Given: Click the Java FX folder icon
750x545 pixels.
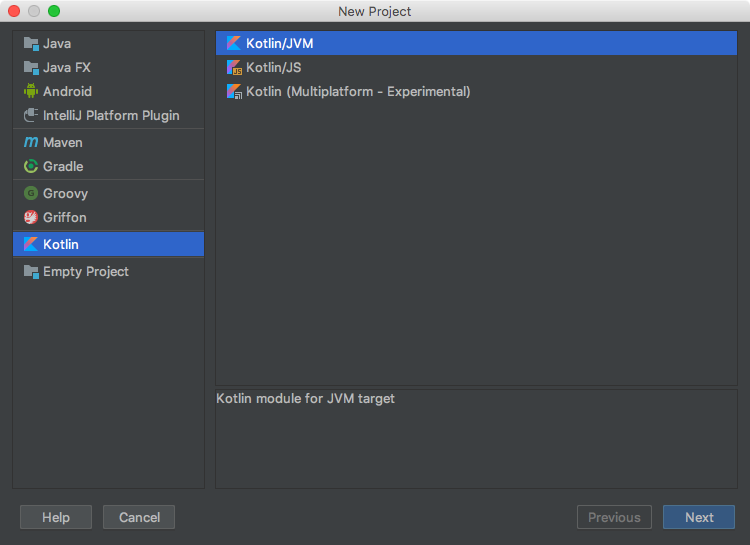Looking at the screenshot, I should (x=31, y=67).
